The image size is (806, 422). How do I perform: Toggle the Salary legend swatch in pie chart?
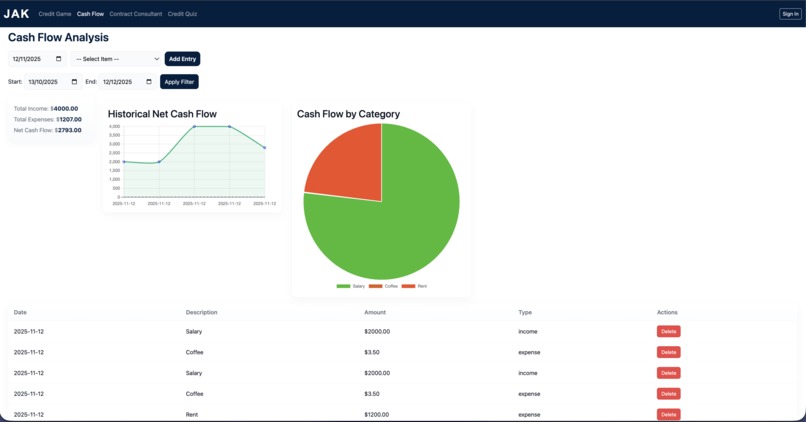pyautogui.click(x=343, y=286)
